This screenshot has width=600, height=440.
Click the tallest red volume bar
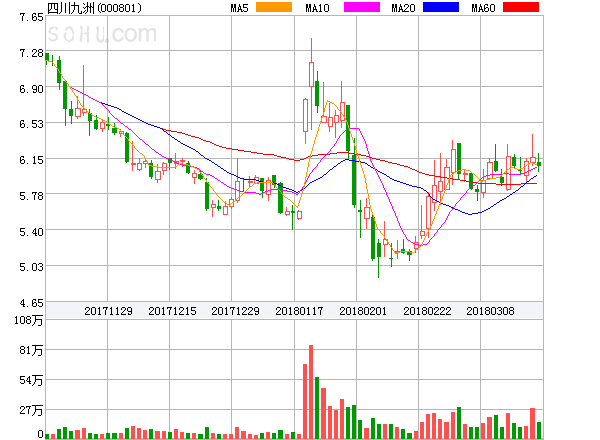(311, 391)
